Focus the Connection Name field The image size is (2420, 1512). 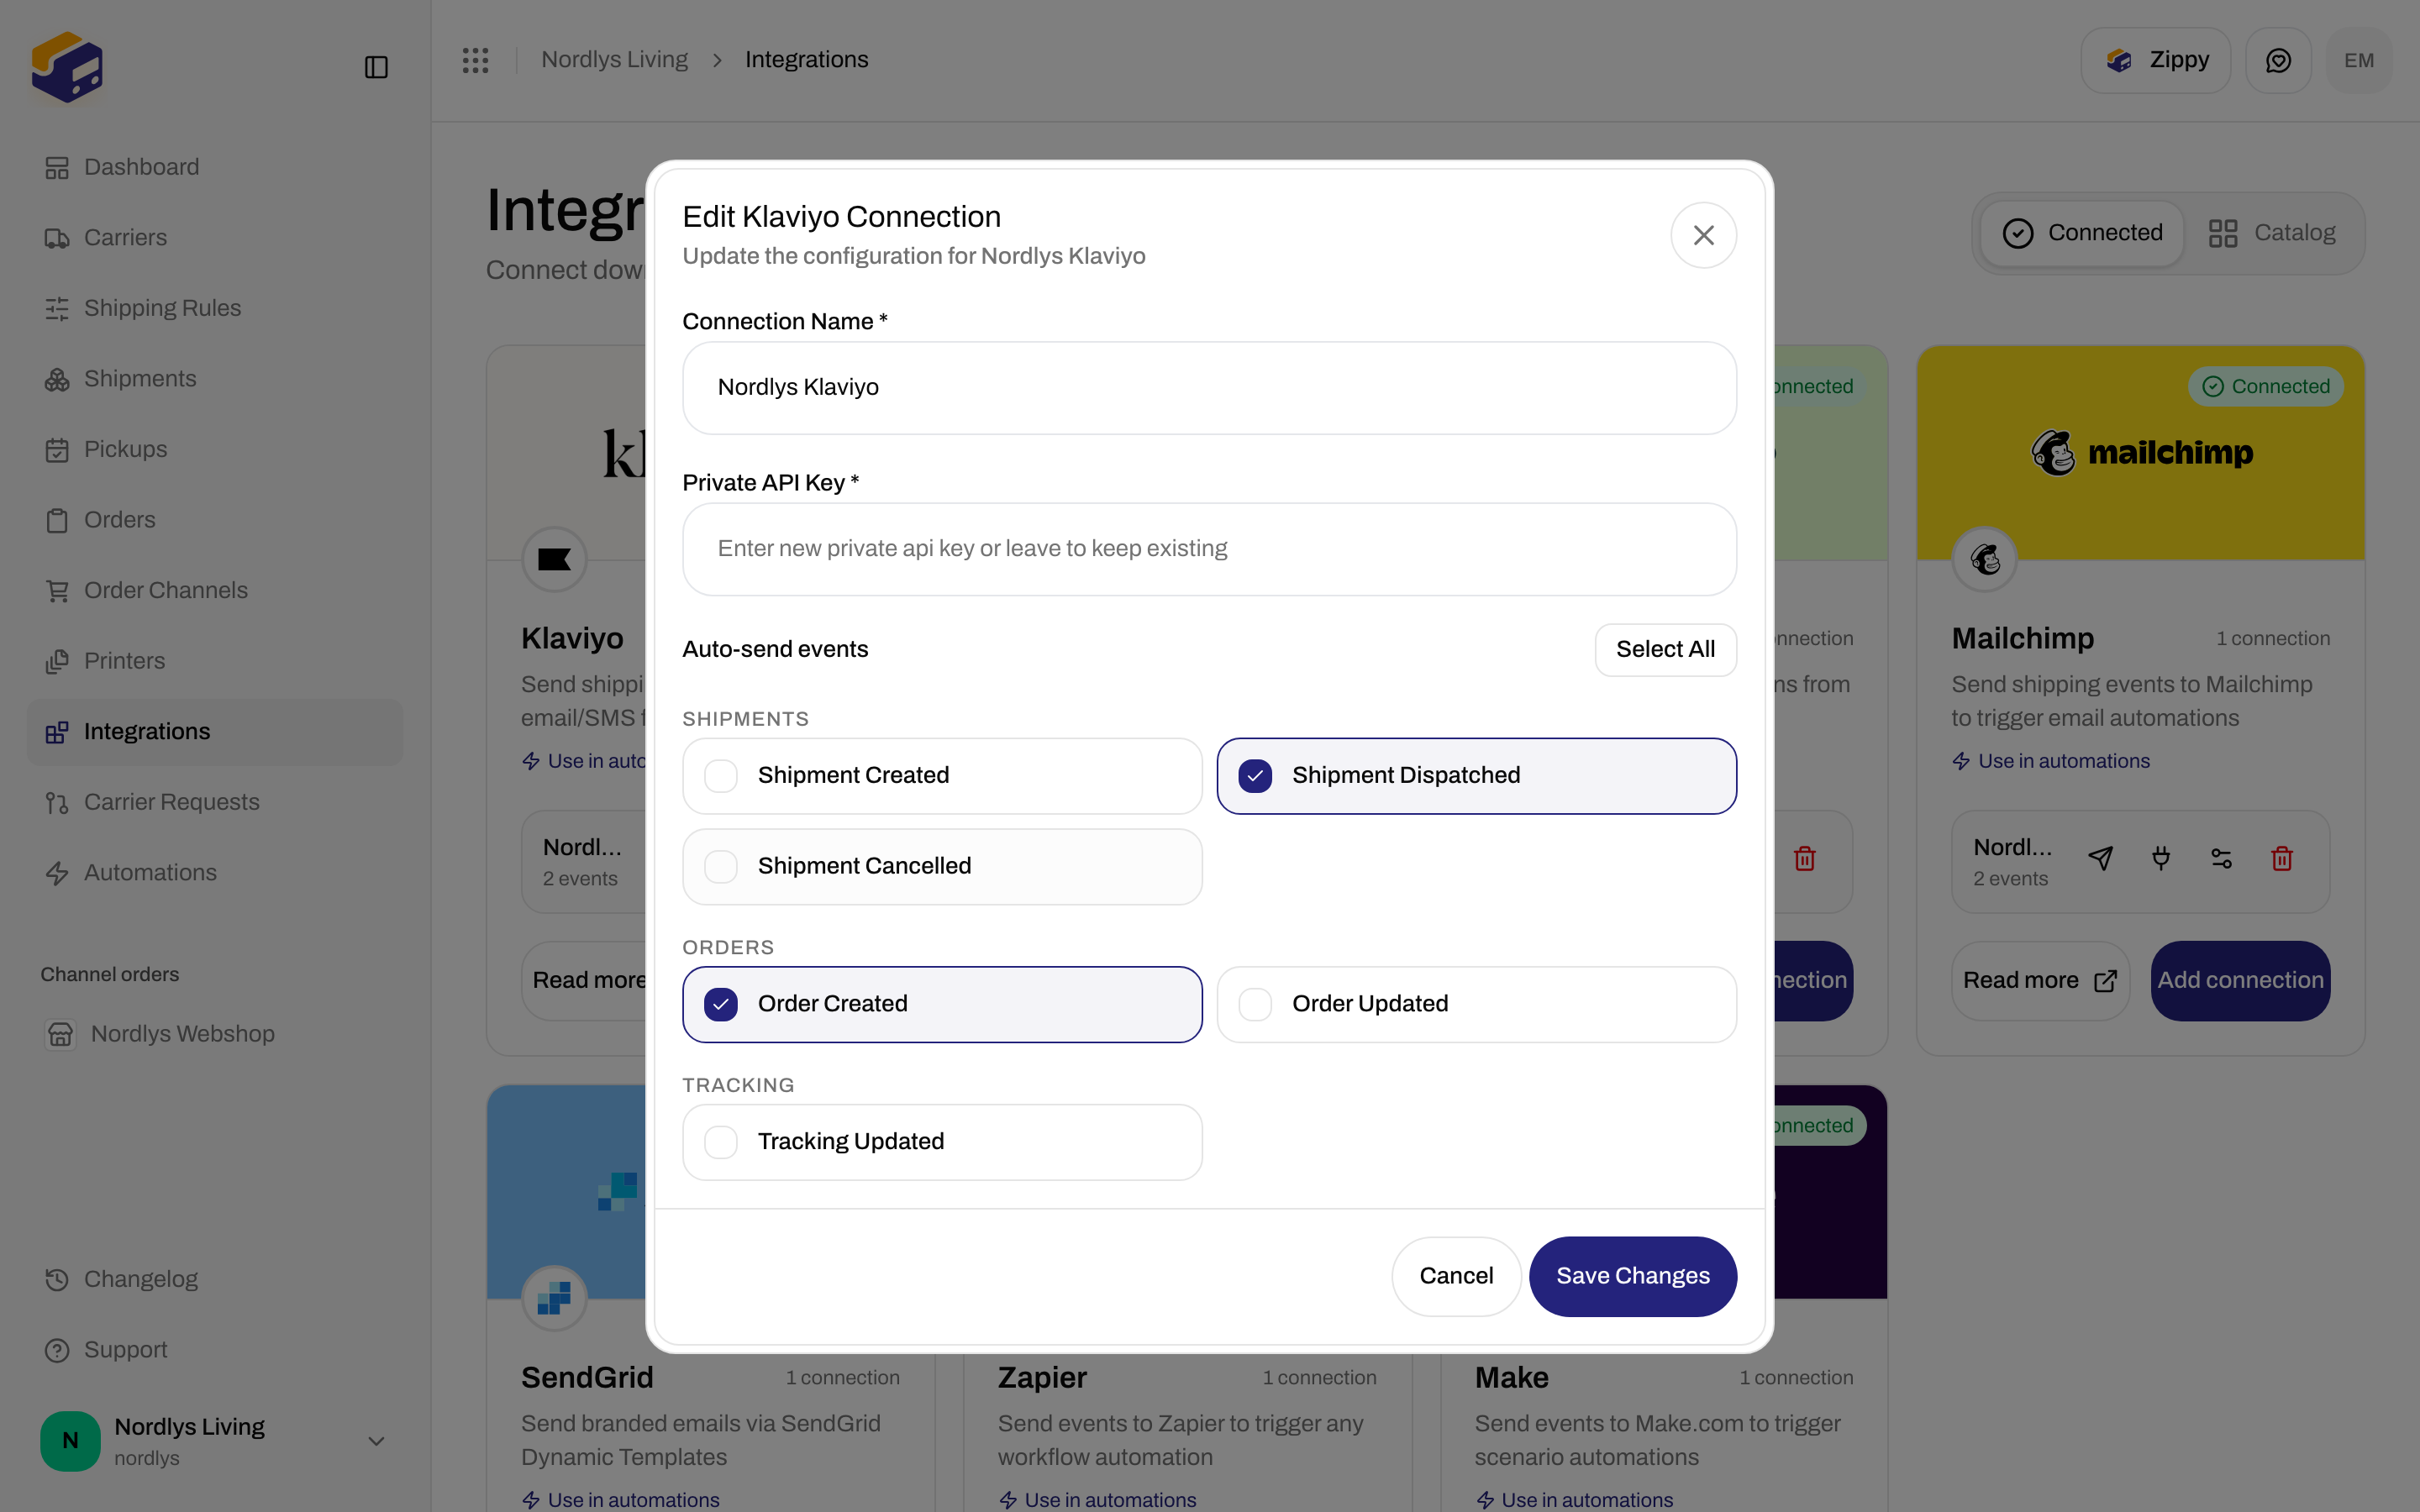1209,388
